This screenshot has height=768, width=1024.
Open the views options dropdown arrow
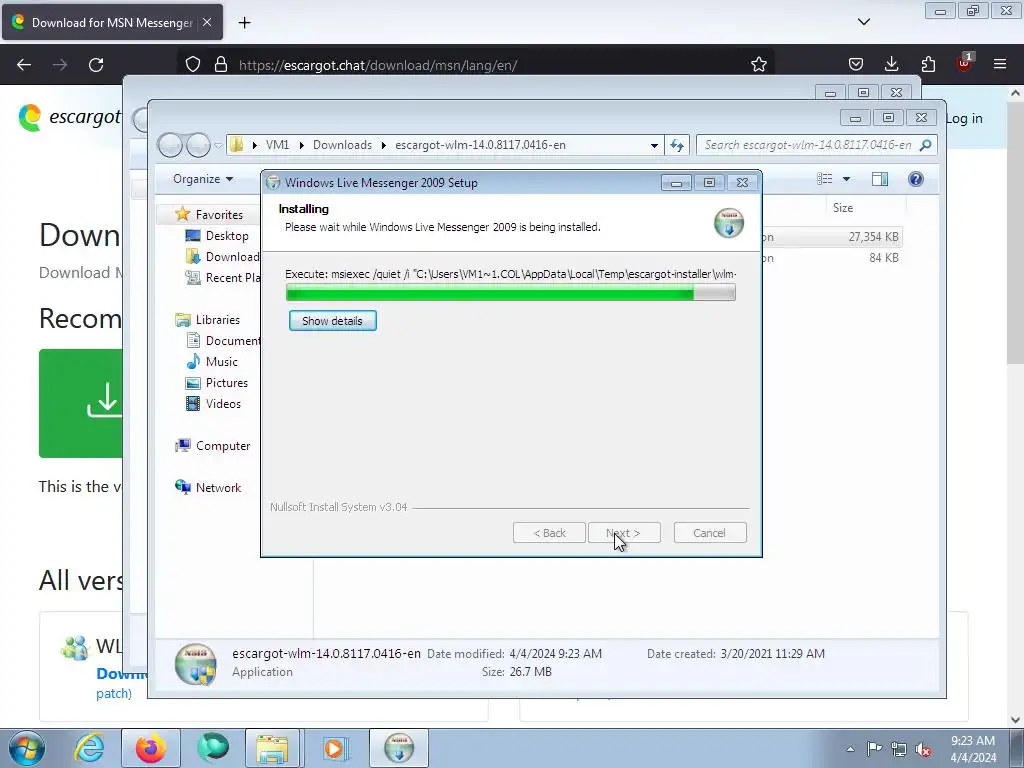pyautogui.click(x=846, y=179)
